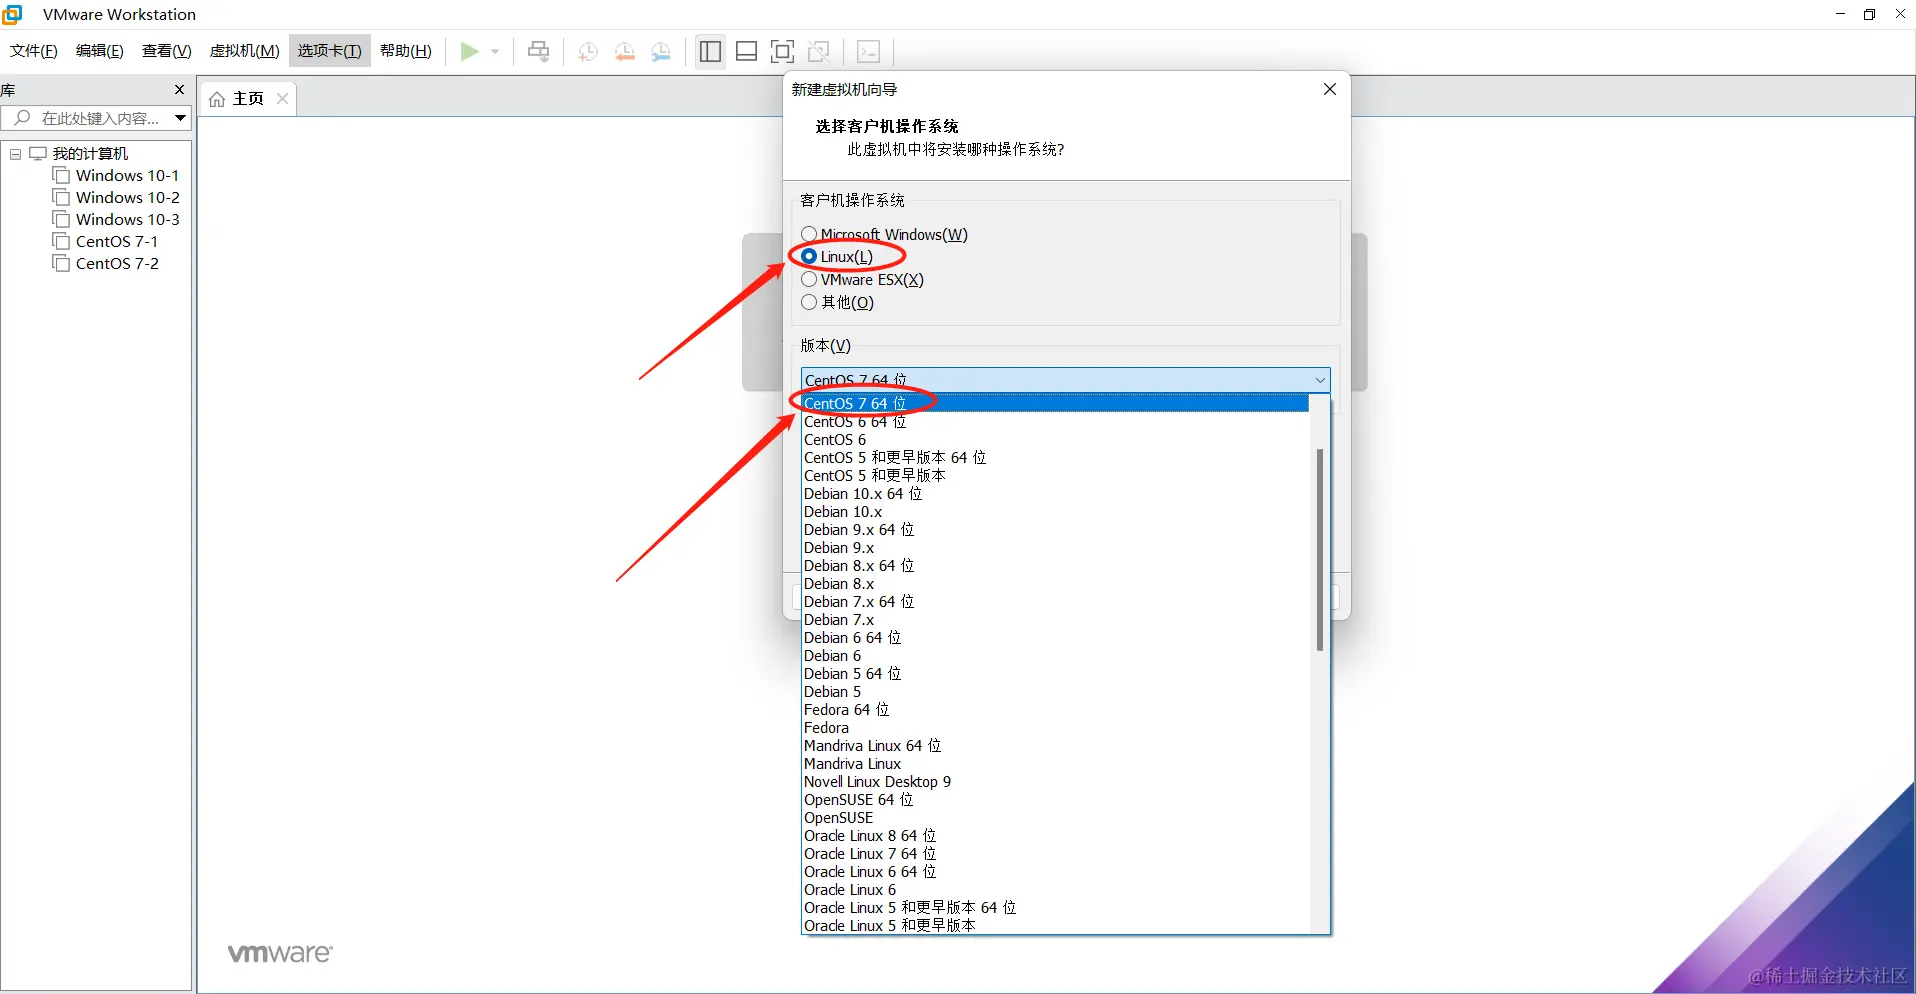Click the VM icon beside Windows 10-1
This screenshot has height=994, width=1916.
61,175
